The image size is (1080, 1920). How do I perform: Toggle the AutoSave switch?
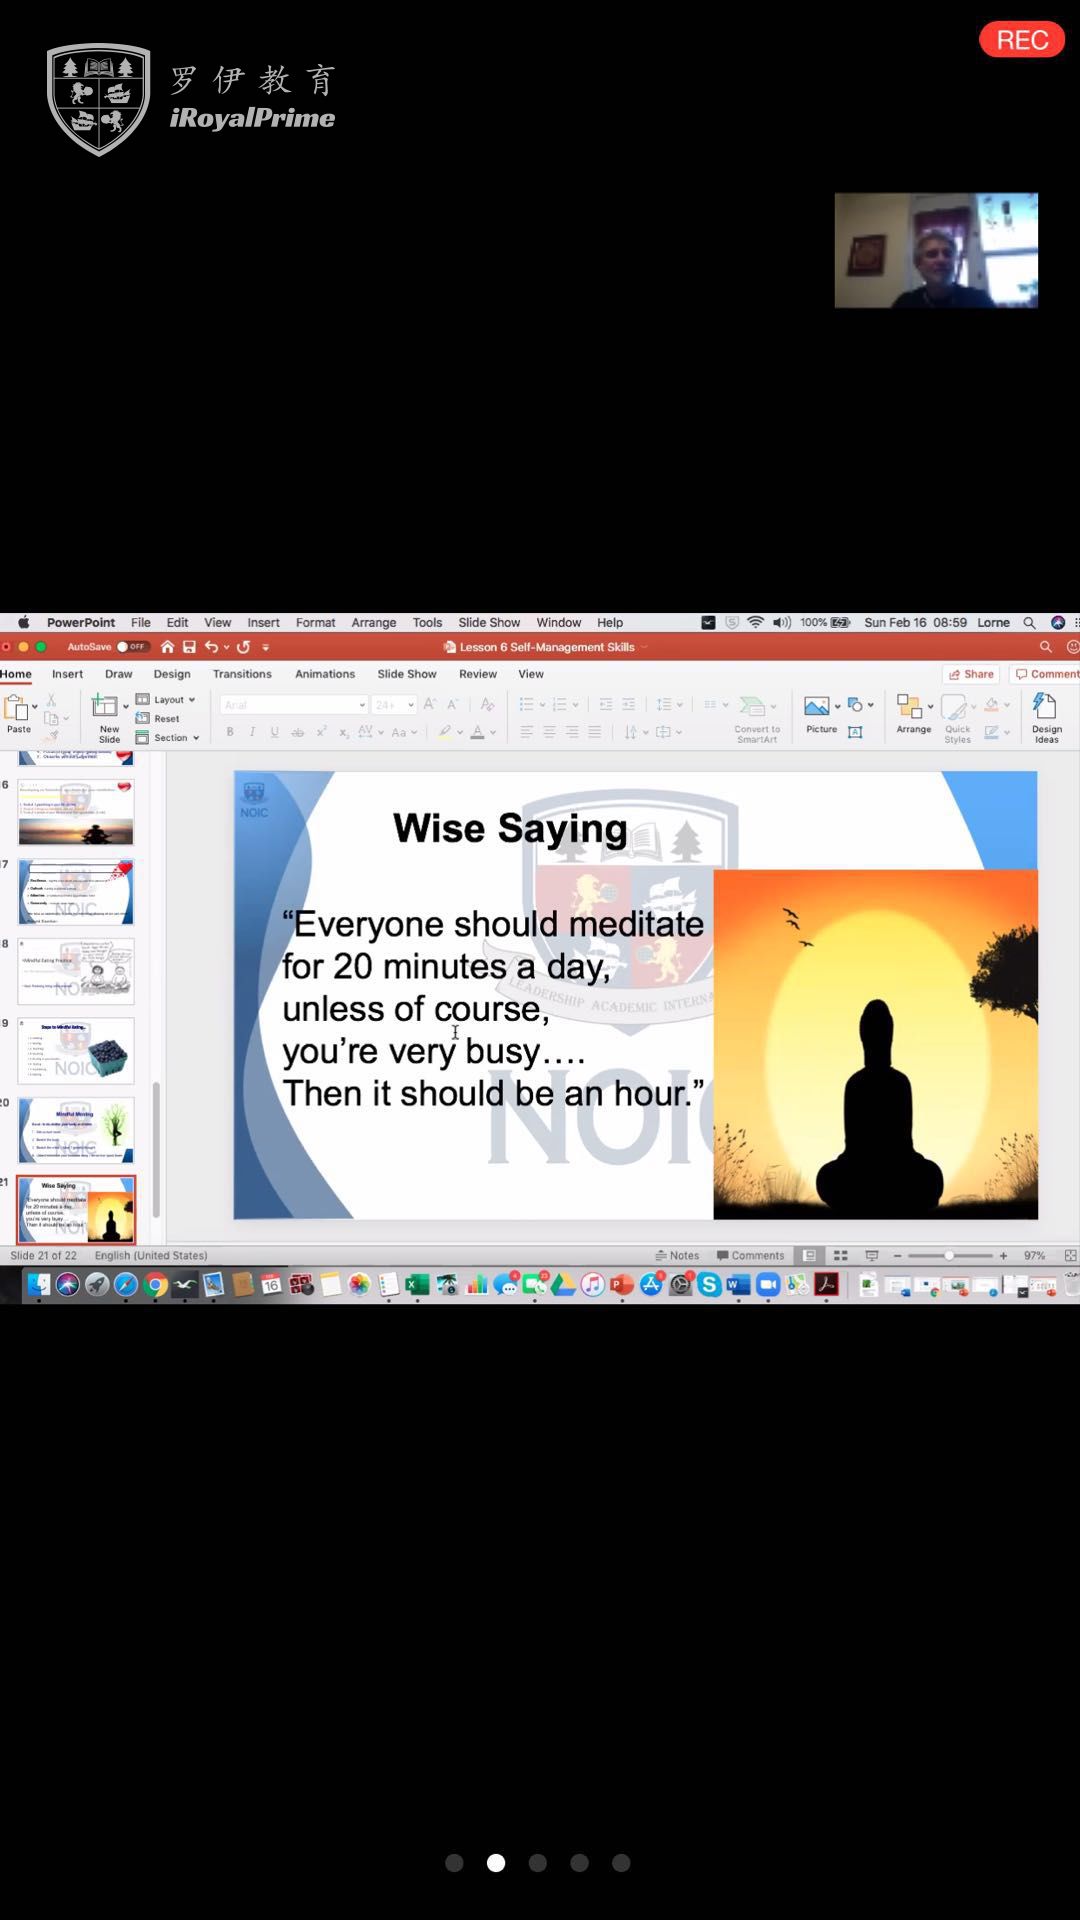pyautogui.click(x=132, y=647)
